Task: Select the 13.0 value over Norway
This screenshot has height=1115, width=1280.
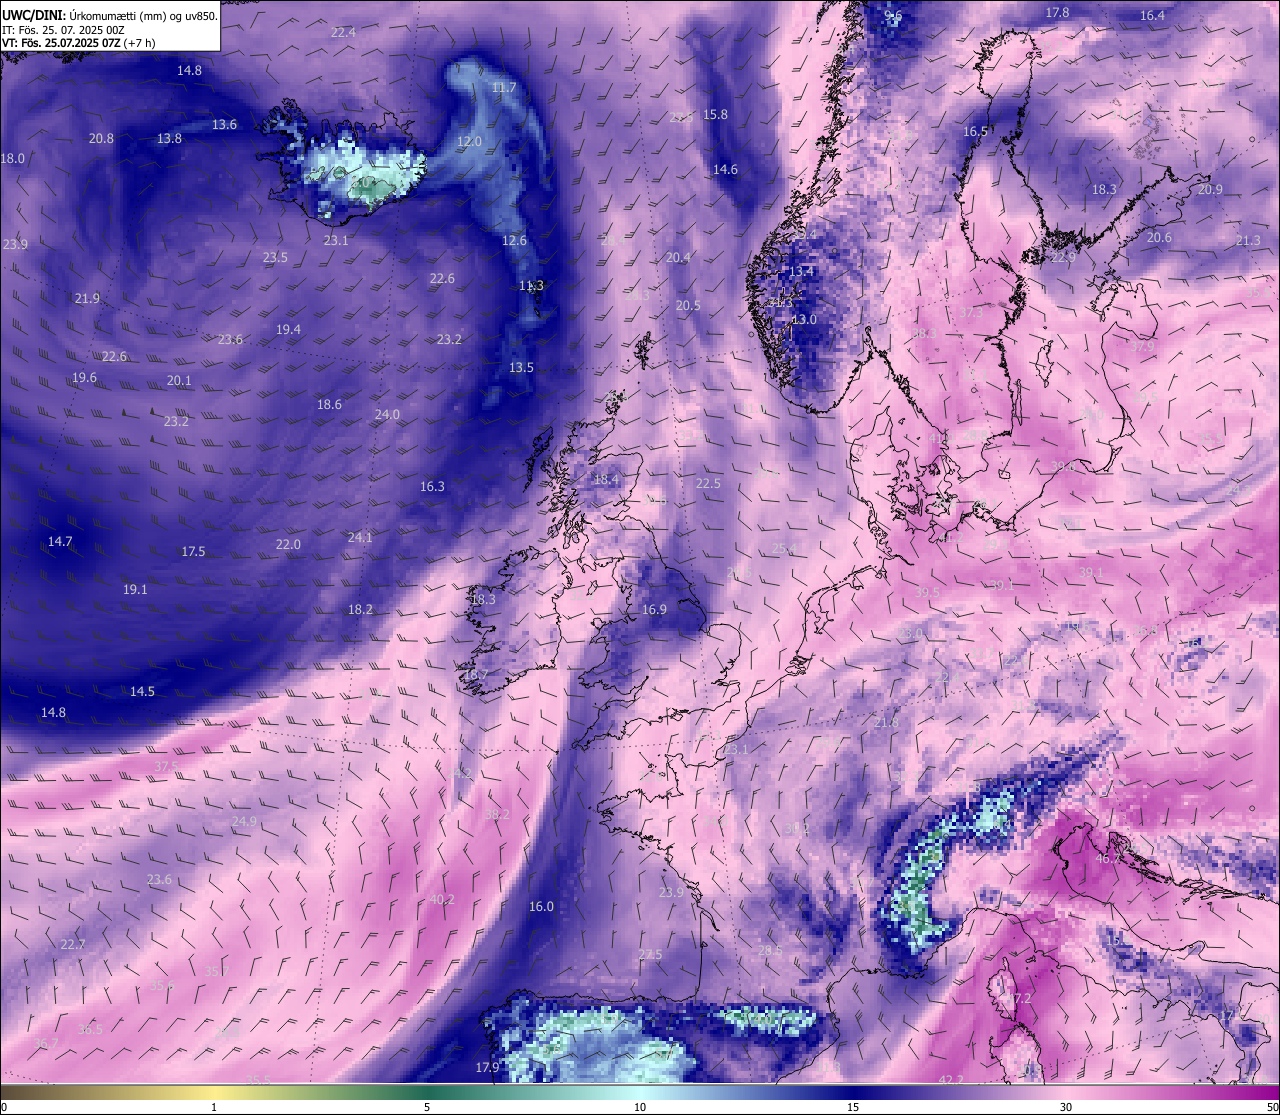Action: [x=804, y=320]
